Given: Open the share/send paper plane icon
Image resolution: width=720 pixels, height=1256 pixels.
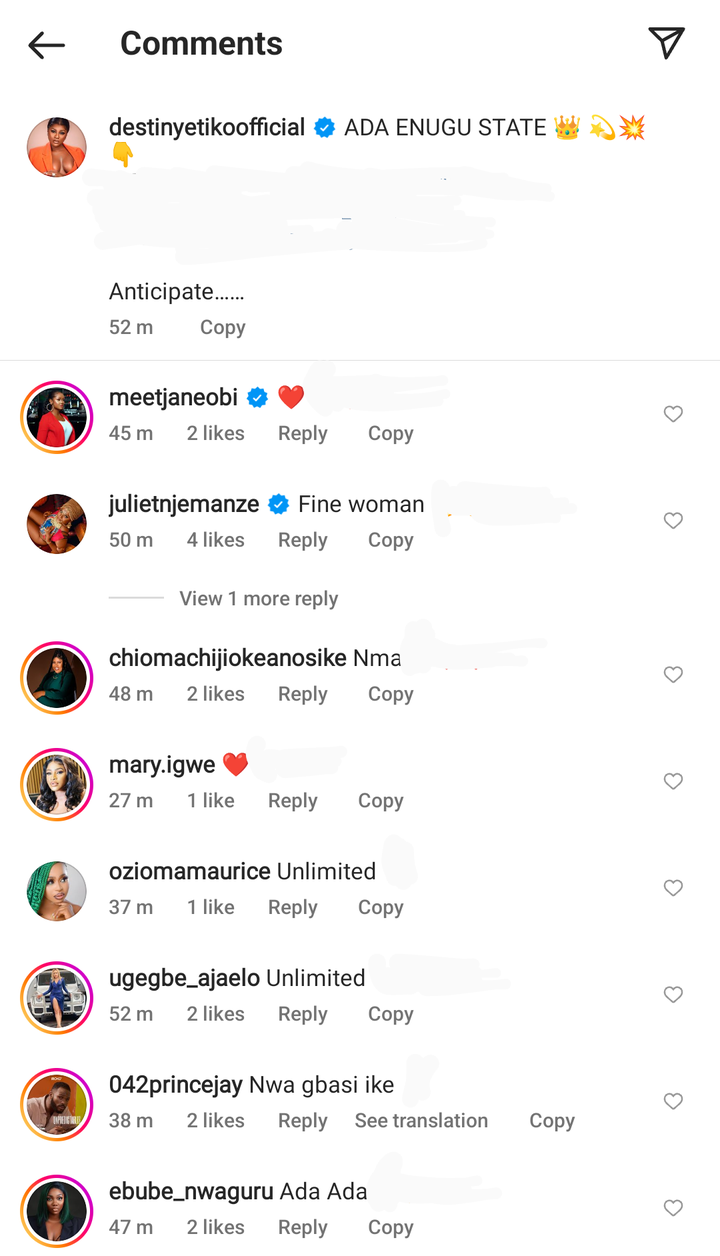Looking at the screenshot, I should click(x=666, y=42).
